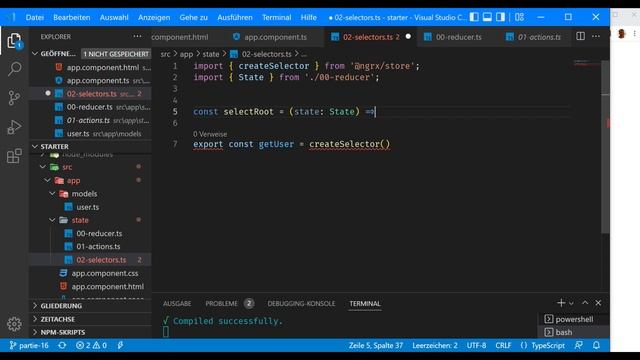Click the Leerzeichen: 2 indentation setting

435,345
